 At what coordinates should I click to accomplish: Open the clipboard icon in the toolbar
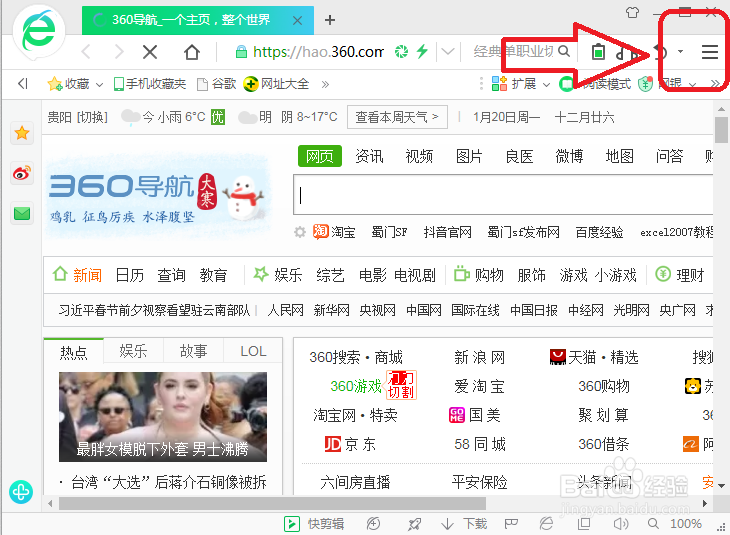point(598,52)
